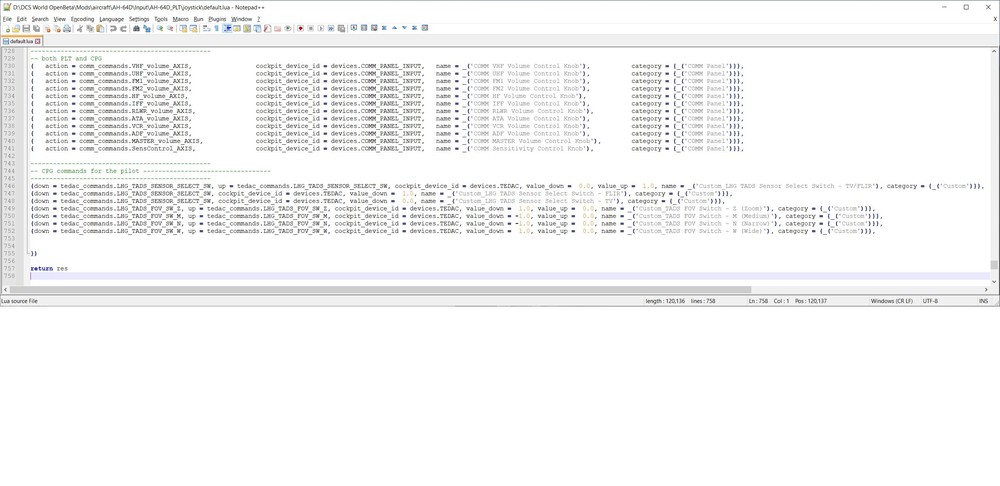Click the Redo toolbar arrow
Image resolution: width=1000 pixels, height=486 pixels.
pos(124,28)
